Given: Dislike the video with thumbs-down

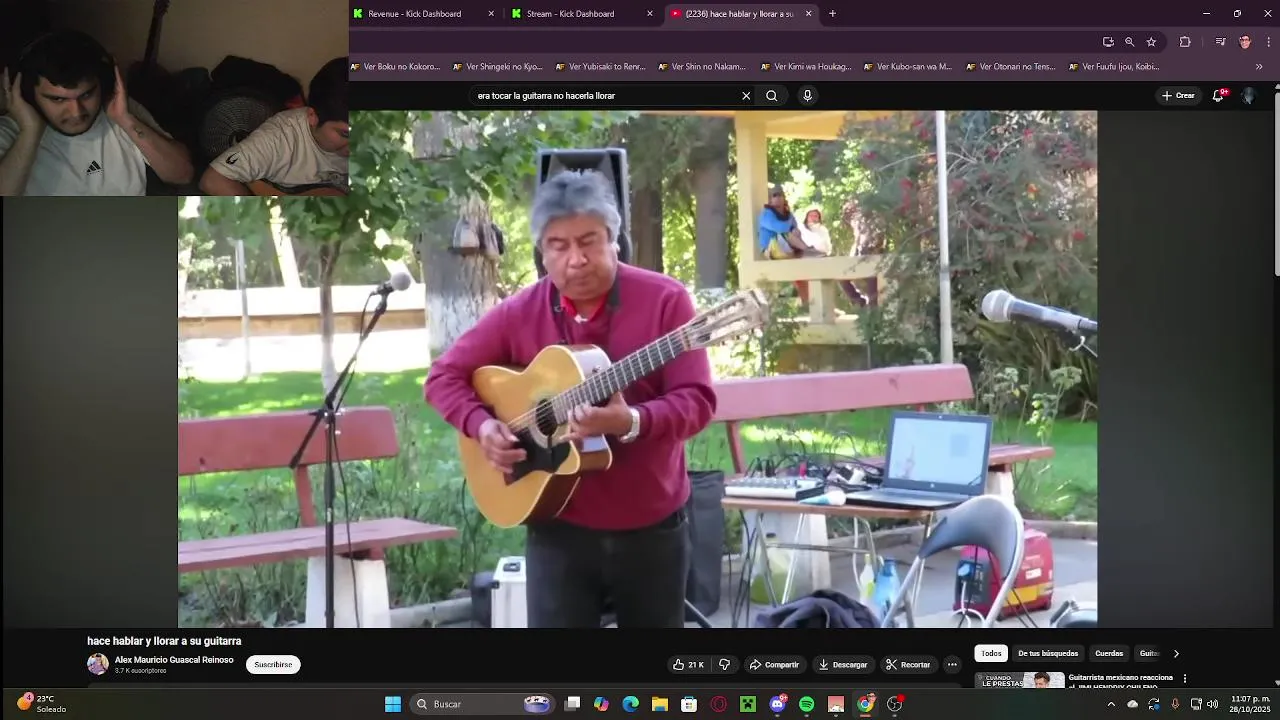Looking at the screenshot, I should point(725,664).
